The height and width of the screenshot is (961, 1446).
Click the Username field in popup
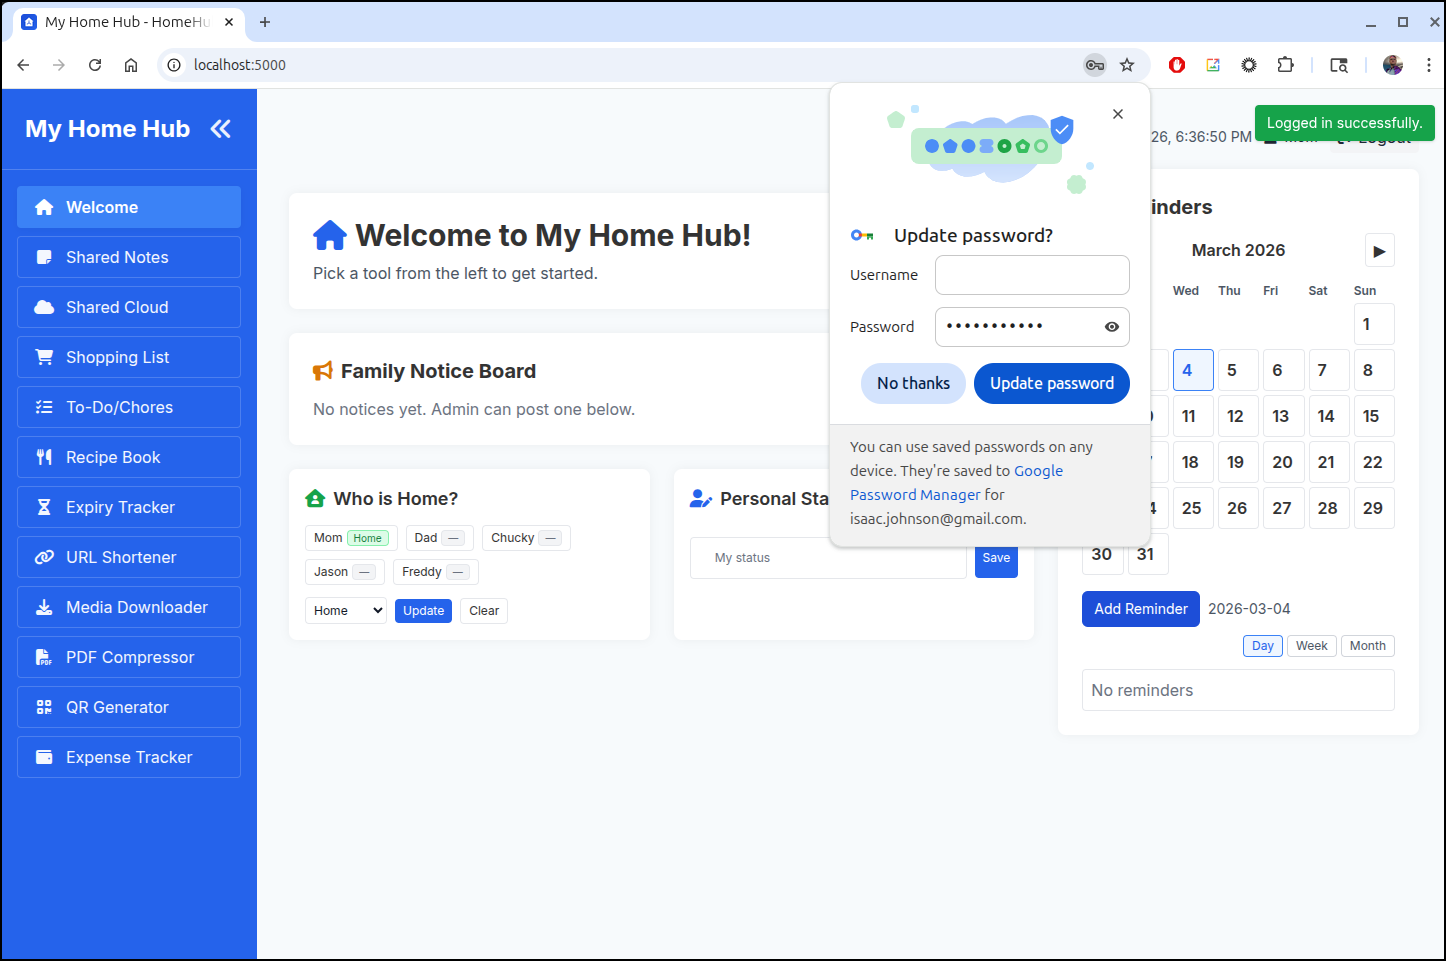tap(1032, 275)
